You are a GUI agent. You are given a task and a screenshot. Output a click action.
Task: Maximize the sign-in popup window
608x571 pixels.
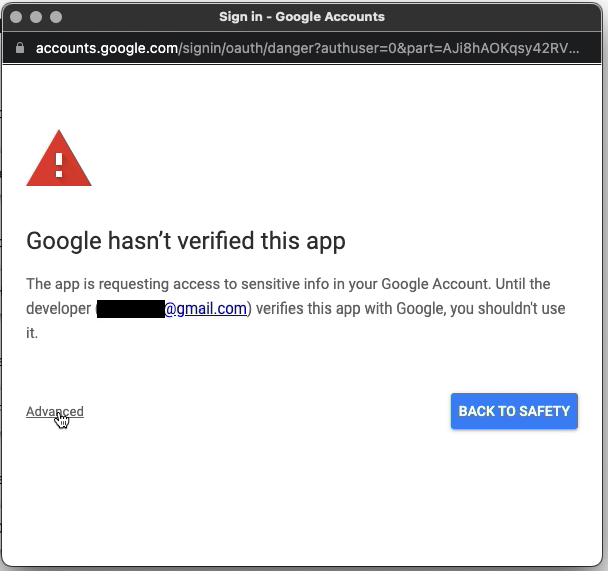56,17
